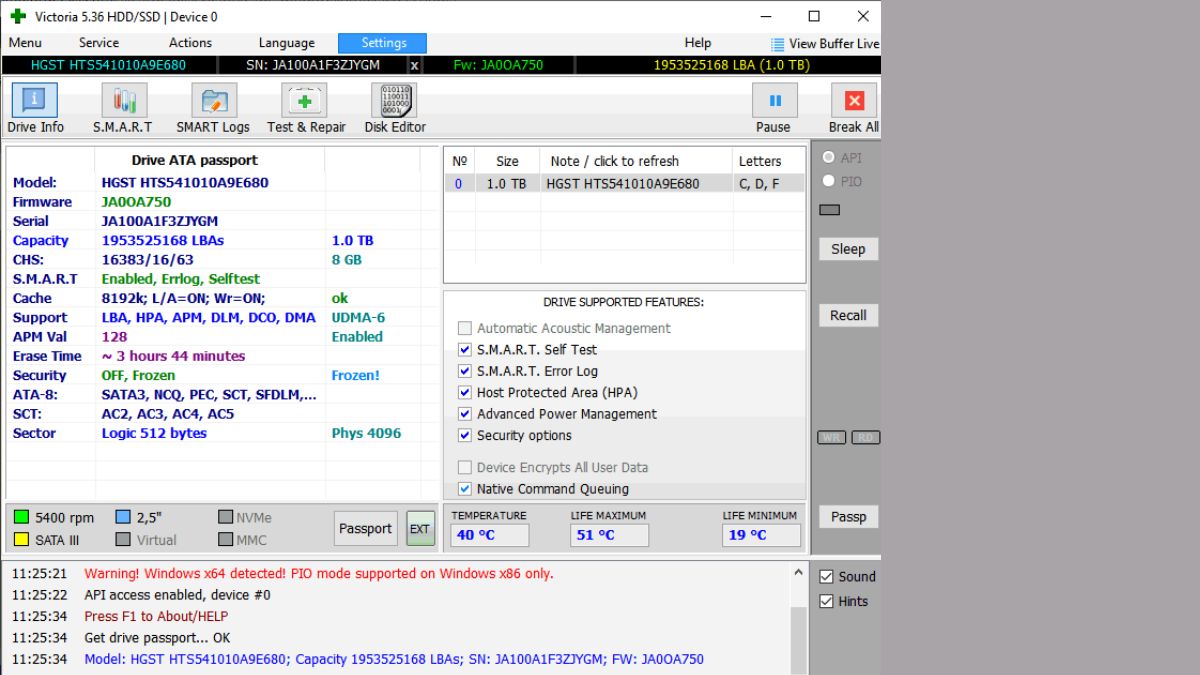
Task: Click the x next to the serial number
Action: 414,65
